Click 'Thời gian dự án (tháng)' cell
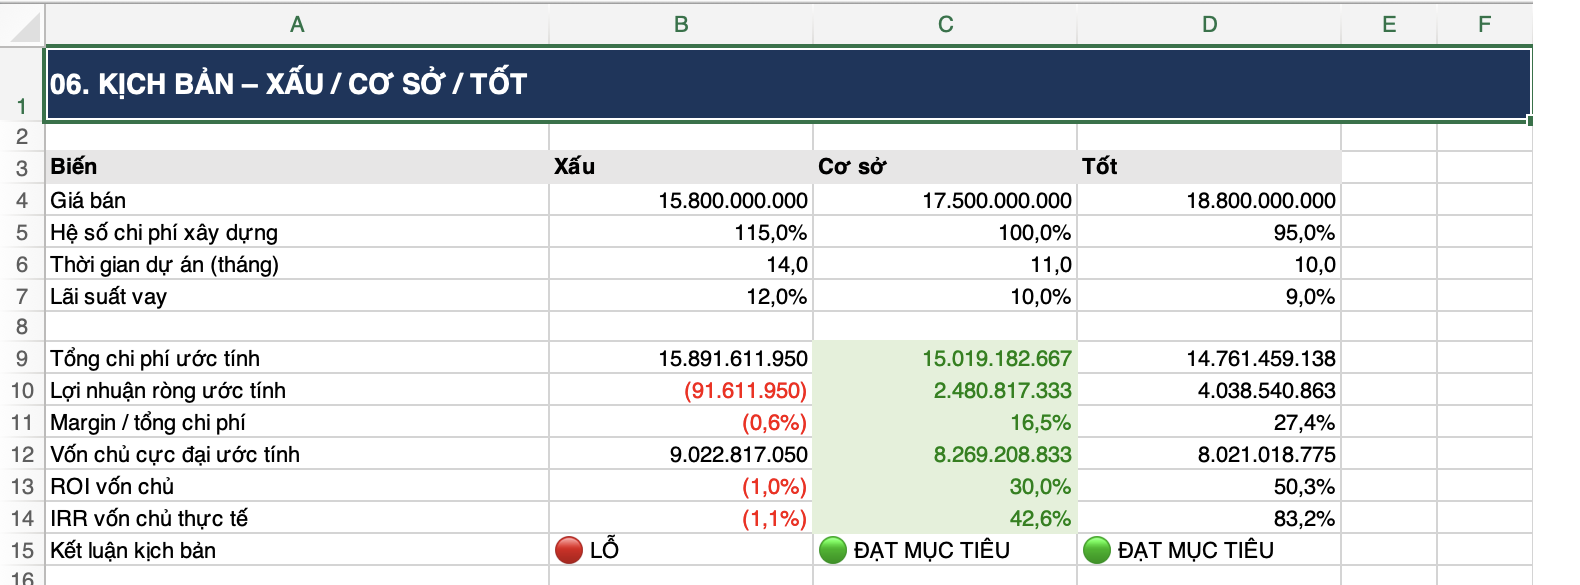 [x=297, y=264]
